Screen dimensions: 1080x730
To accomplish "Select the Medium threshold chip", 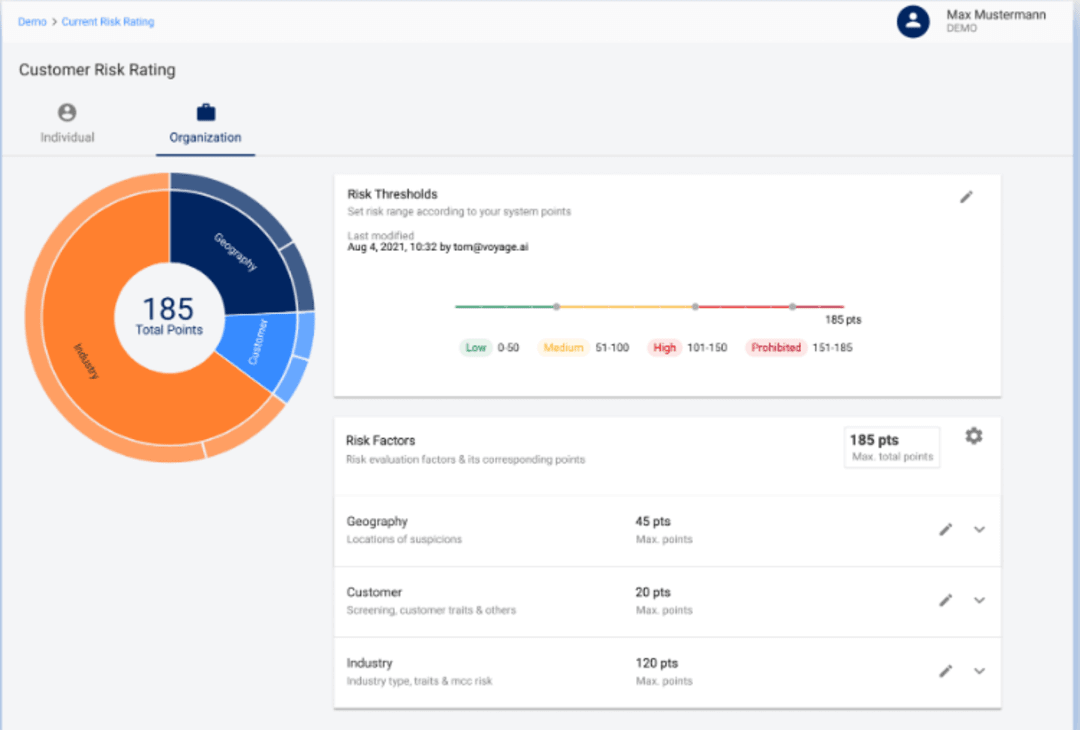I will coord(563,347).
